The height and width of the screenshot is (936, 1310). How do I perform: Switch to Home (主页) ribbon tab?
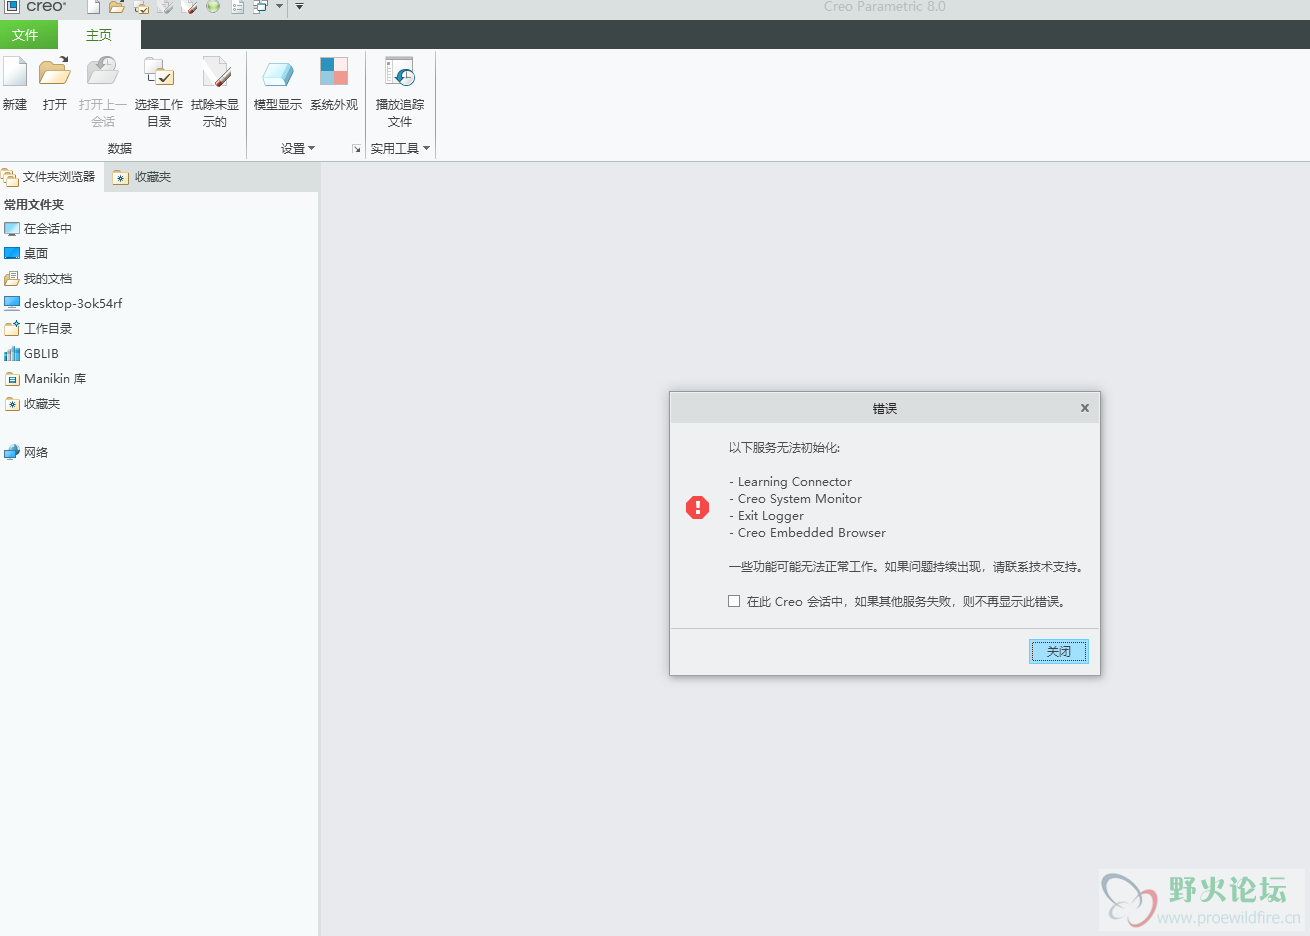click(x=99, y=35)
